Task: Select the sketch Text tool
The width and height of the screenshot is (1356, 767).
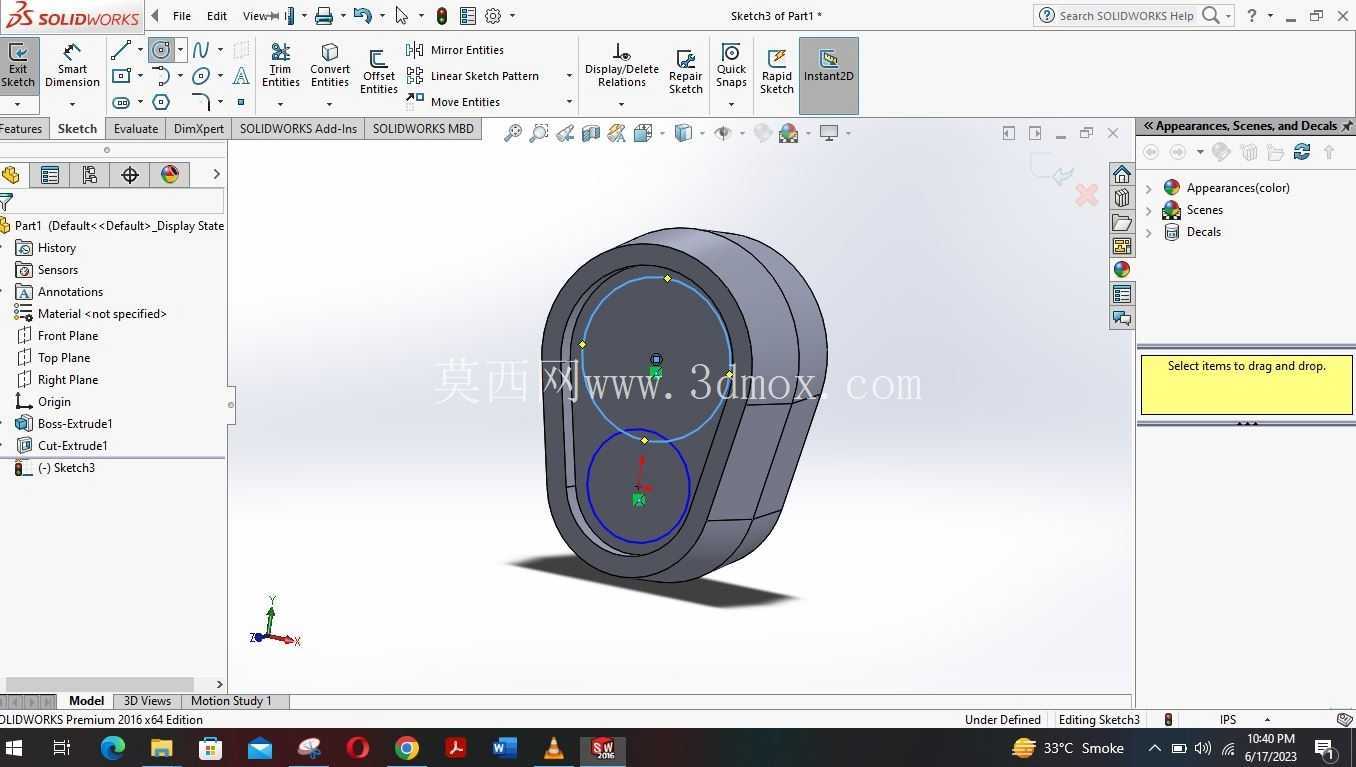Action: [x=241, y=76]
